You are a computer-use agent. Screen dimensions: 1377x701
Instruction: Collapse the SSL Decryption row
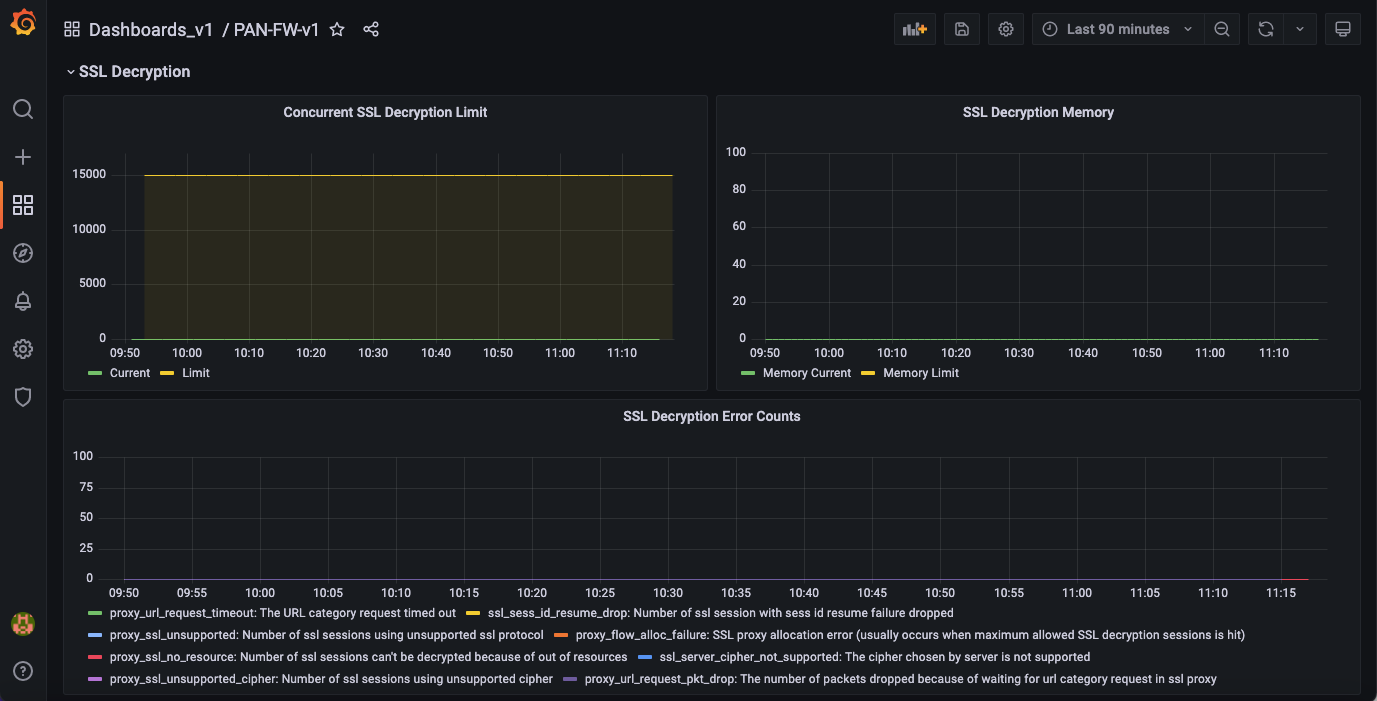tap(128, 71)
